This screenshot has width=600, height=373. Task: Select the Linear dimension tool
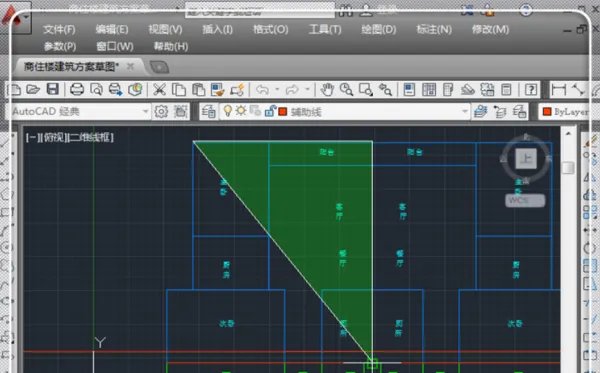(x=559, y=90)
